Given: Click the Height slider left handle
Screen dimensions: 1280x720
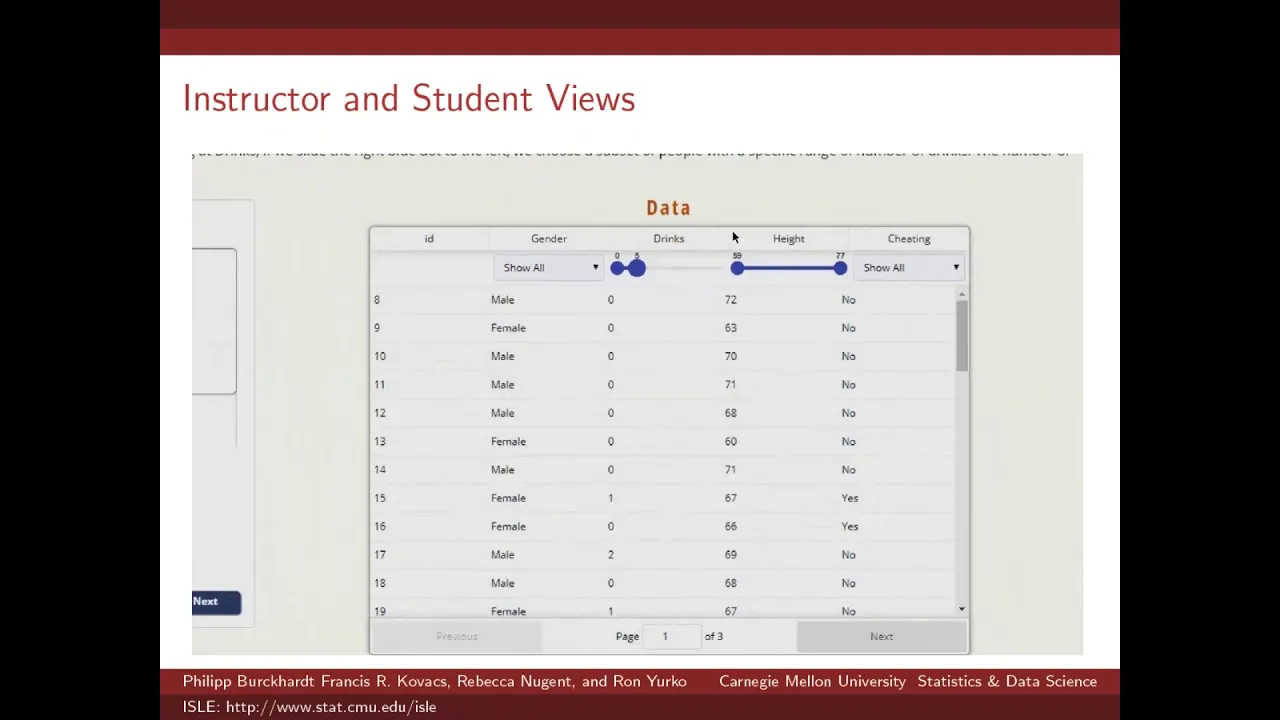Looking at the screenshot, I should [x=737, y=268].
